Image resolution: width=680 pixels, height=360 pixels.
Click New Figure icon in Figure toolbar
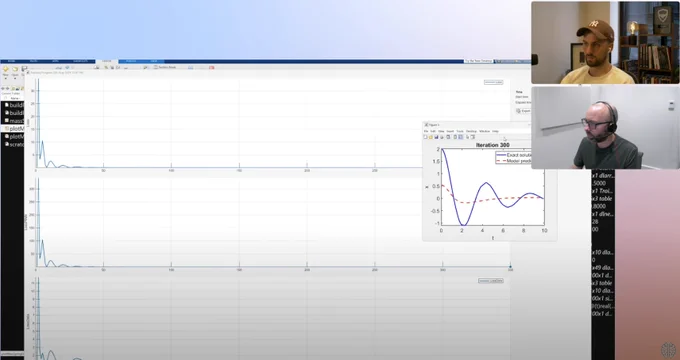pyautogui.click(x=425, y=137)
